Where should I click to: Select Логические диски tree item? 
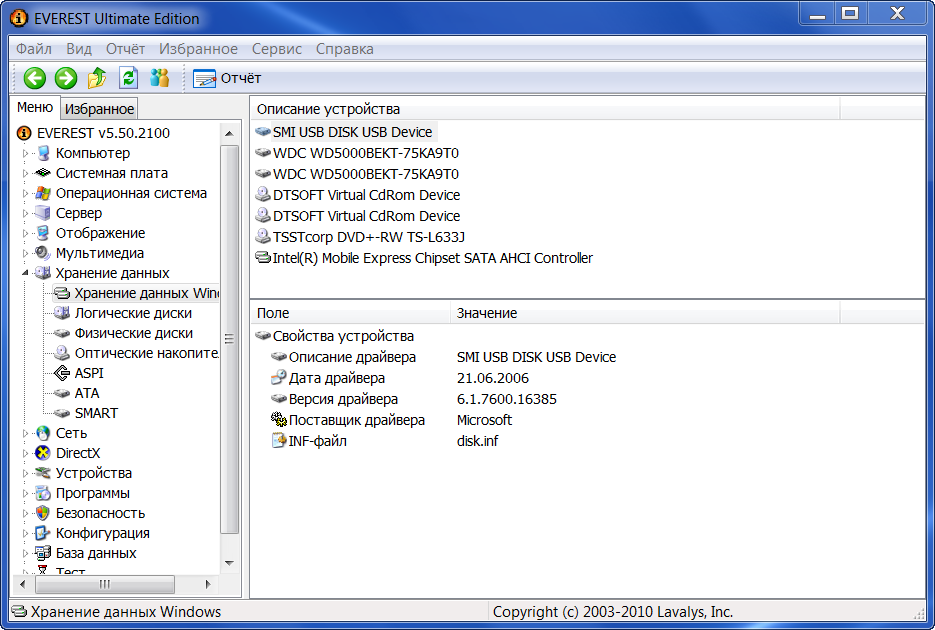[133, 313]
